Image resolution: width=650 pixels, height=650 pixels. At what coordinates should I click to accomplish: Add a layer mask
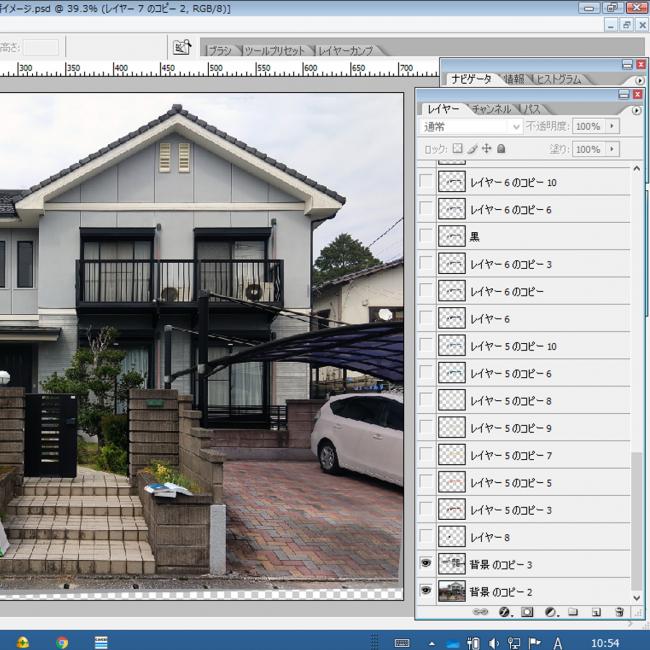pyautogui.click(x=527, y=611)
